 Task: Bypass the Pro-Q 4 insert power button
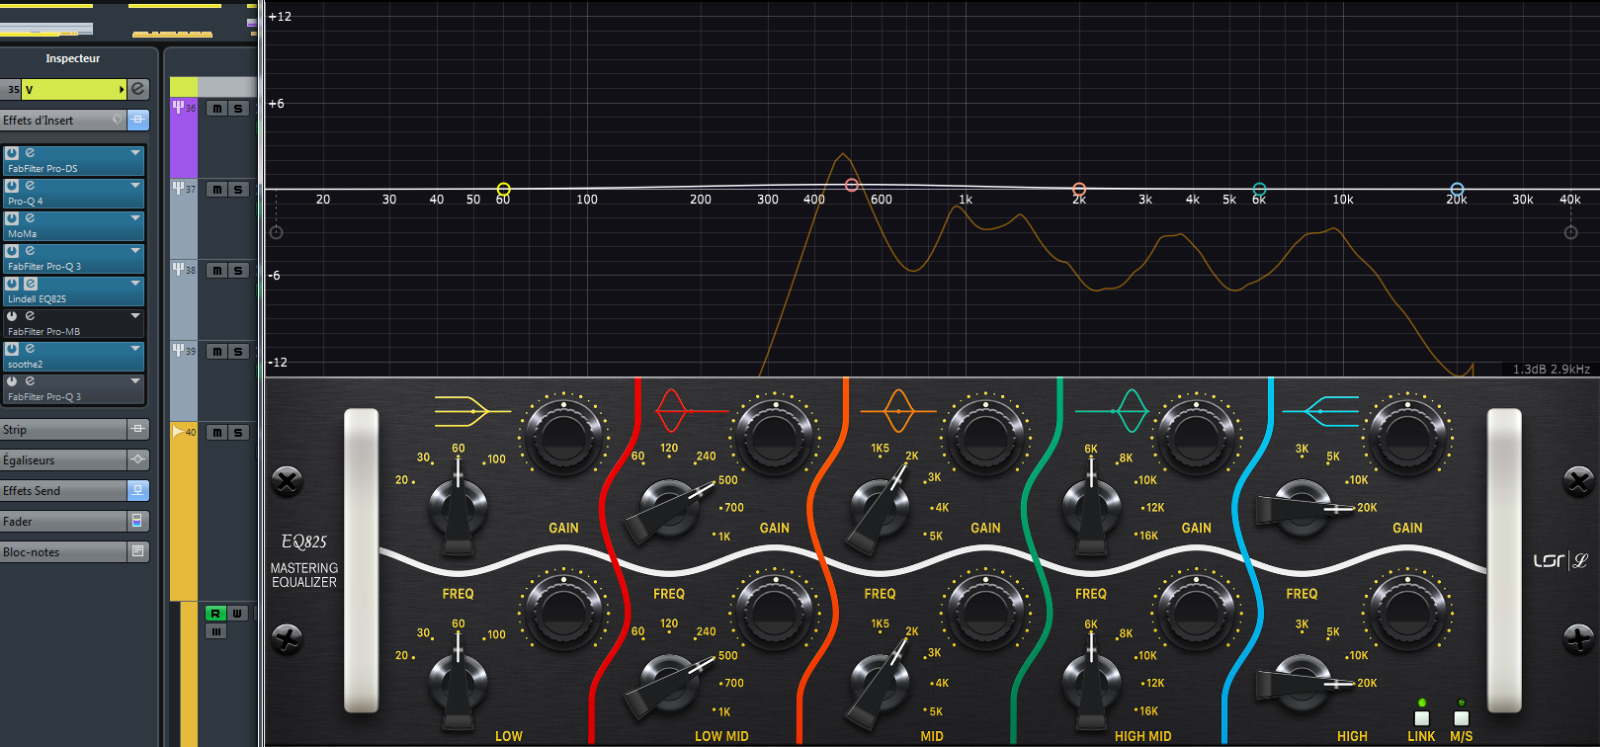click(12, 186)
